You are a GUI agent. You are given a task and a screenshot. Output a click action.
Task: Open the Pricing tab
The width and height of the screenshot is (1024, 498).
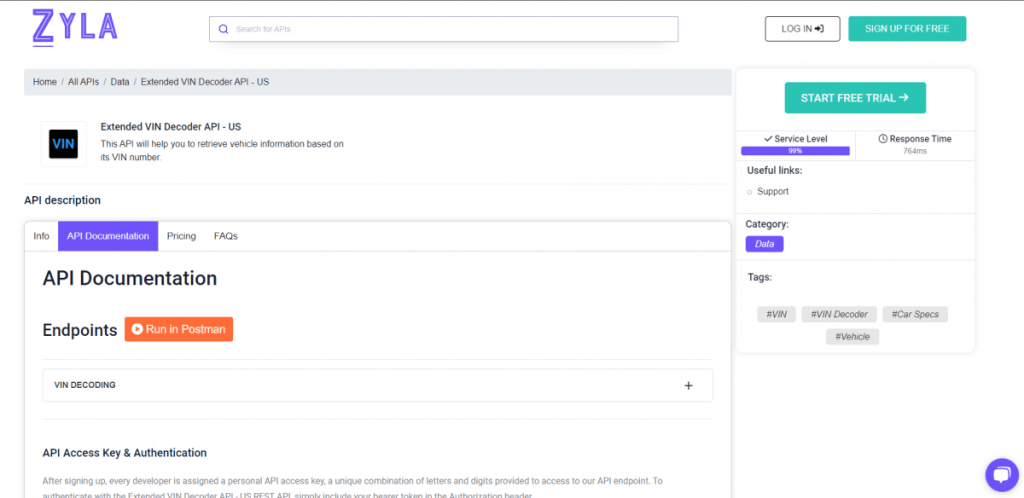pyautogui.click(x=182, y=236)
